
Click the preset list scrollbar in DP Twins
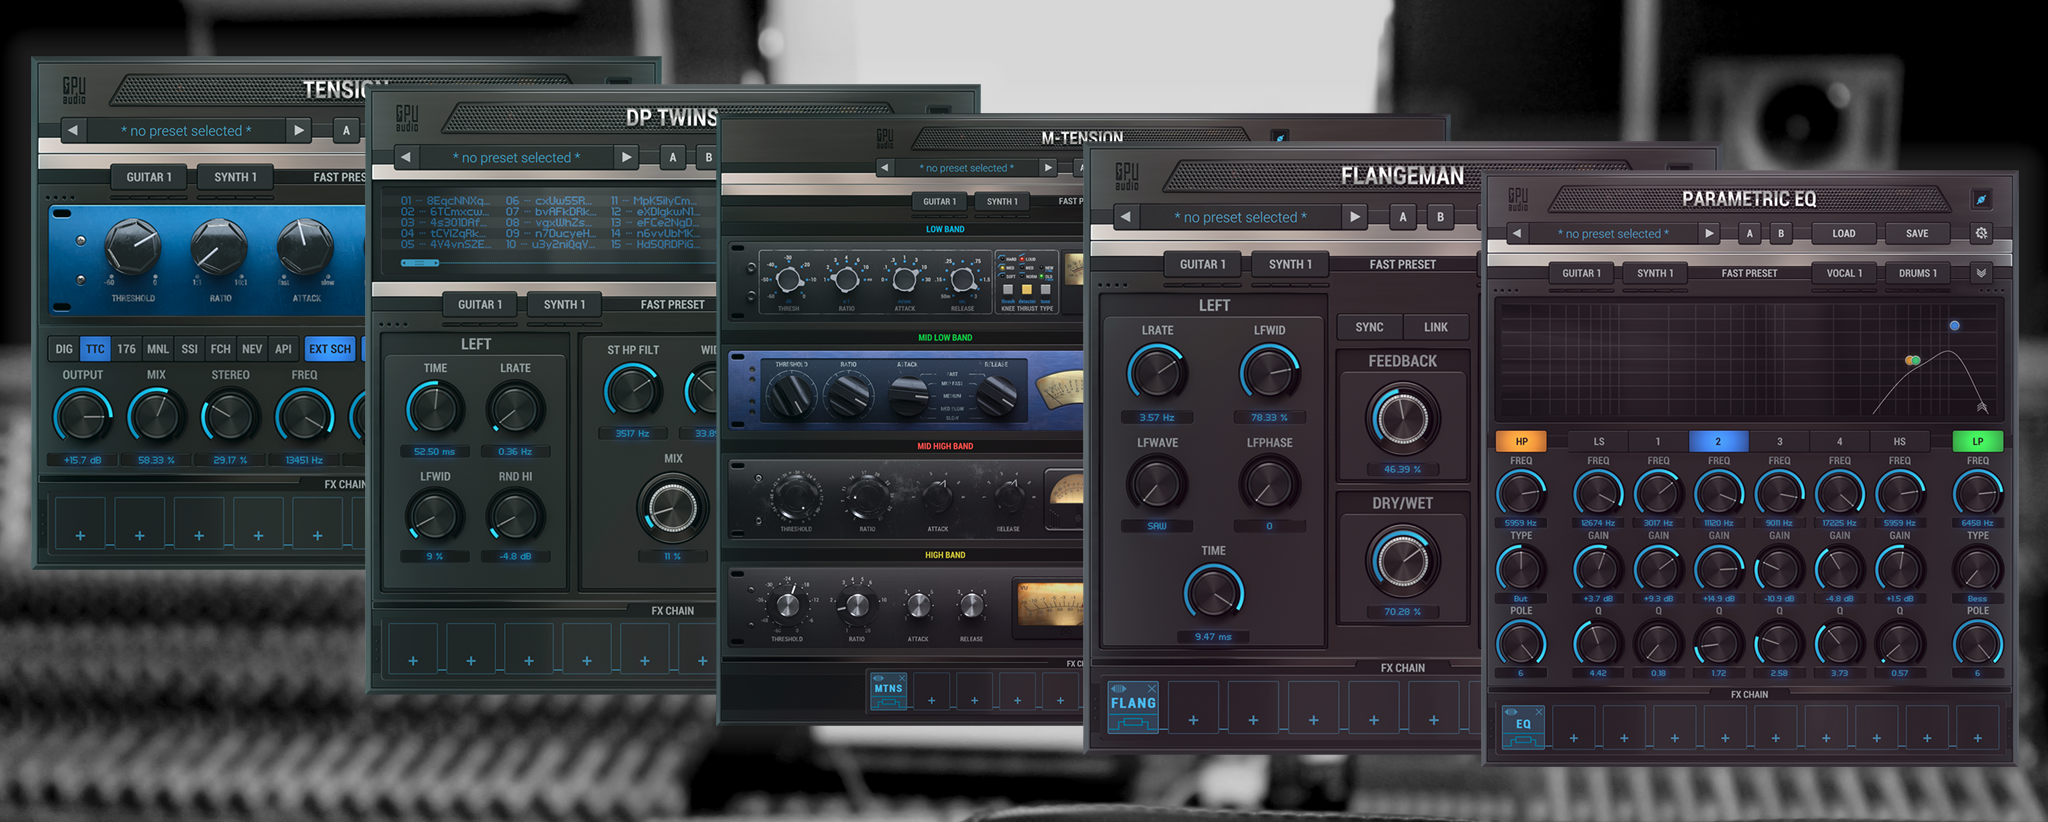click(420, 263)
